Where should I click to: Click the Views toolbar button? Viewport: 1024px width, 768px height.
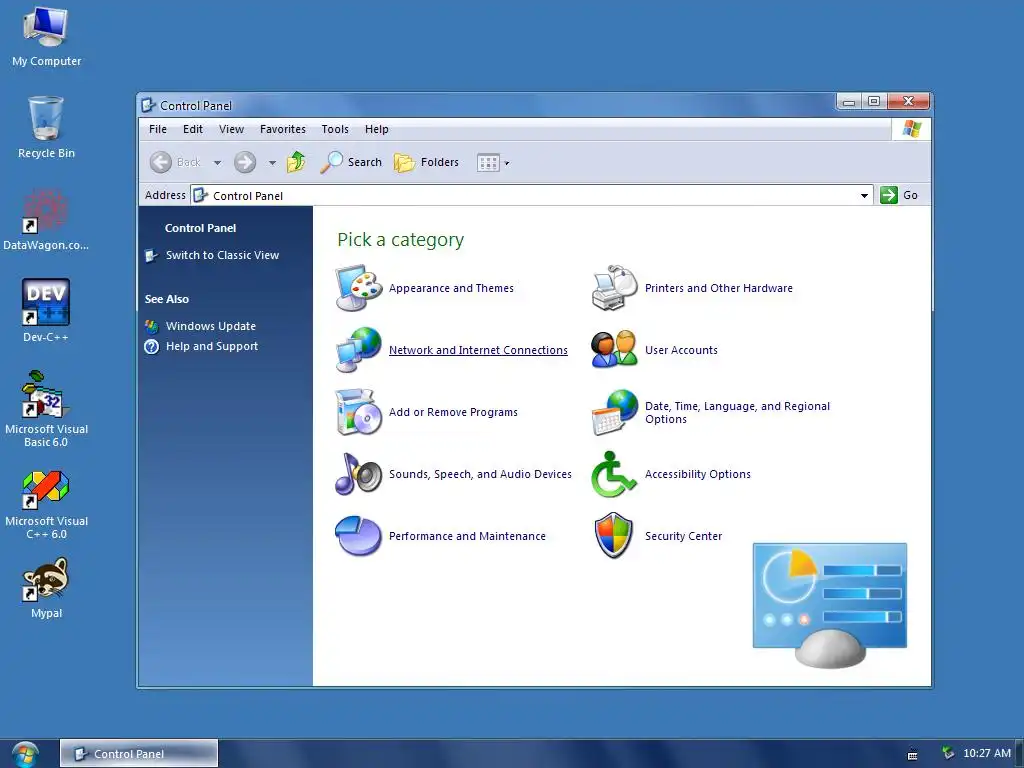(x=488, y=163)
